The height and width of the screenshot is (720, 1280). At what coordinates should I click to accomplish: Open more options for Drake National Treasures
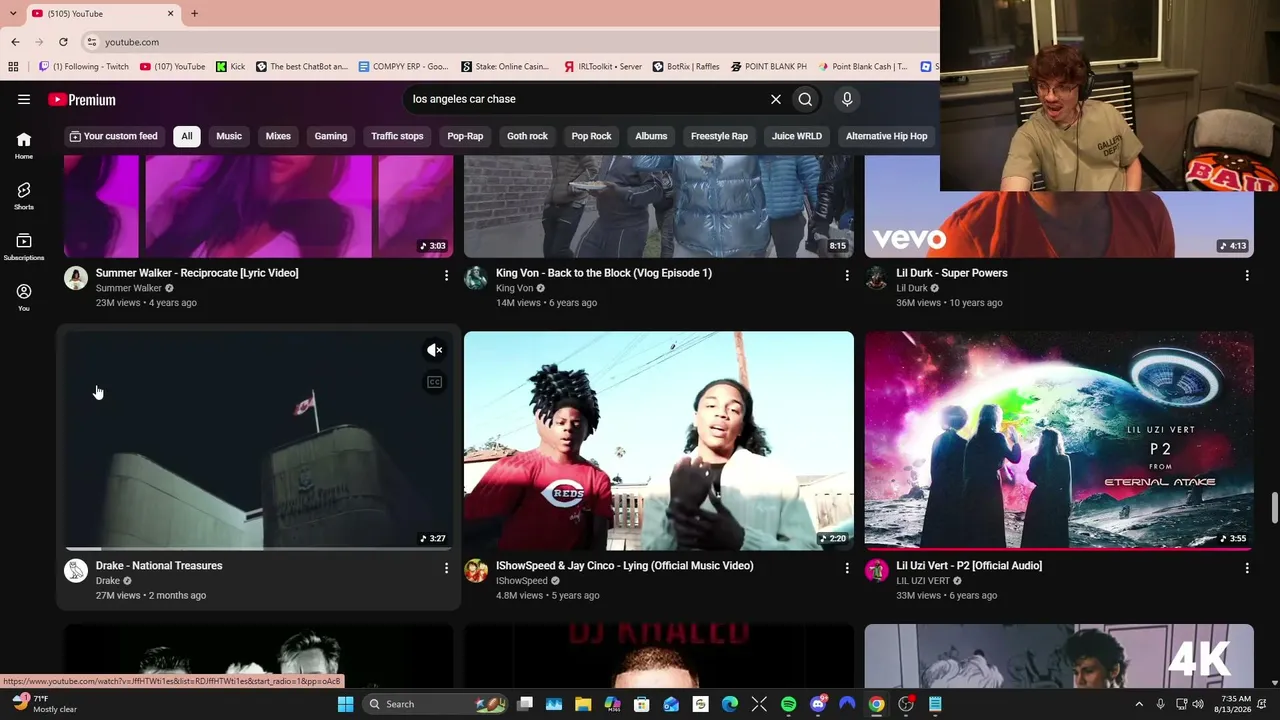[x=446, y=568]
